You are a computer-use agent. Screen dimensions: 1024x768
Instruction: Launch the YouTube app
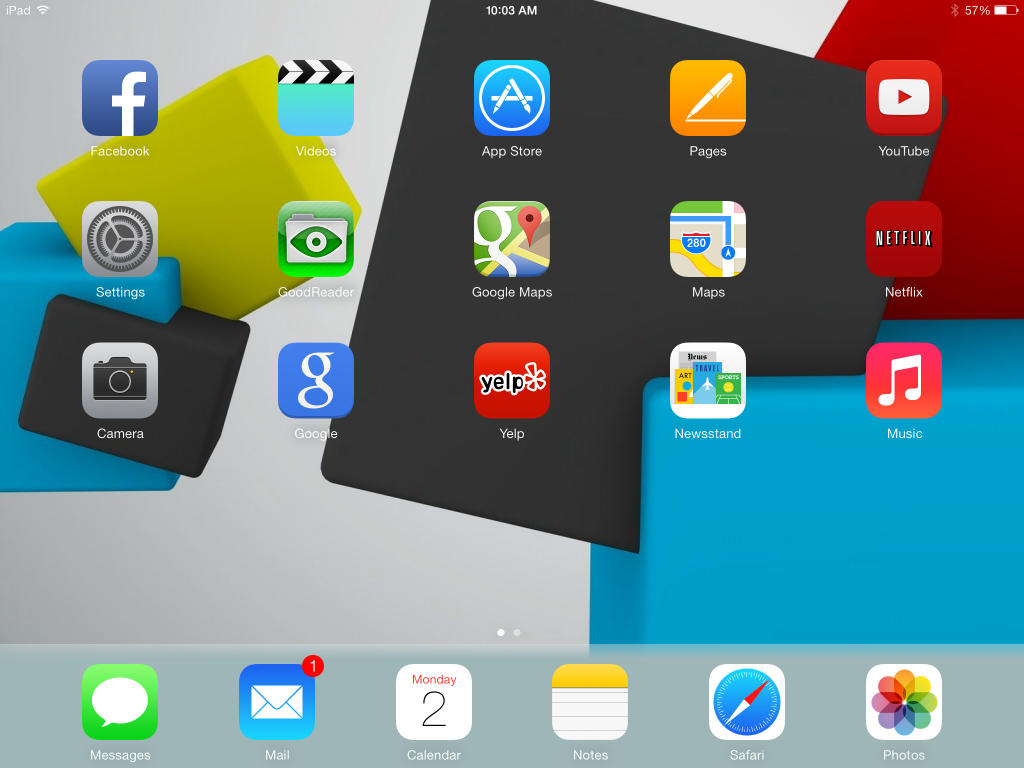click(904, 98)
